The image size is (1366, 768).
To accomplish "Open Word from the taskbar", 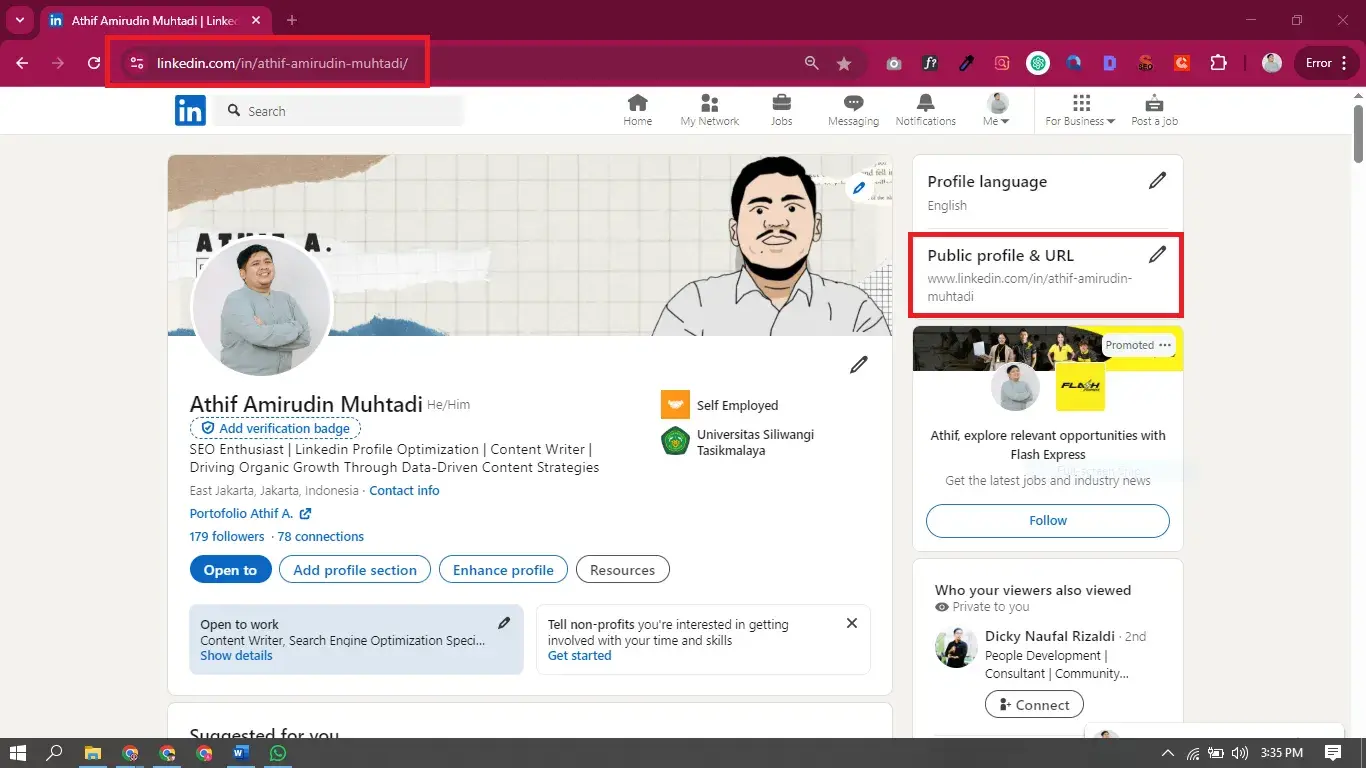I will [x=241, y=753].
